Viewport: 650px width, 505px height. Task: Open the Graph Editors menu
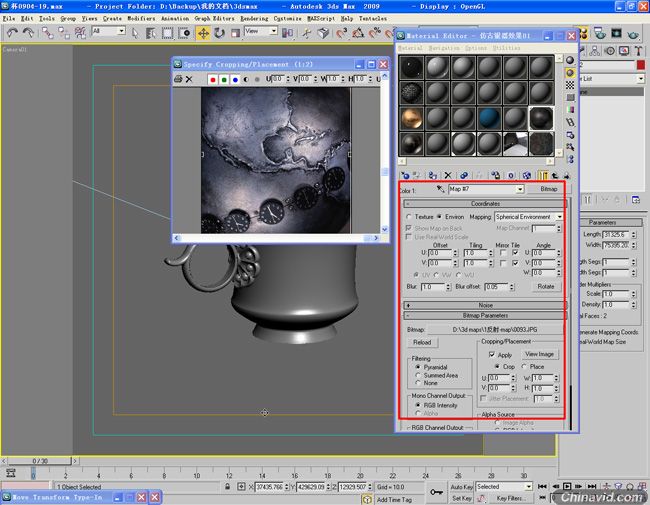(214, 19)
